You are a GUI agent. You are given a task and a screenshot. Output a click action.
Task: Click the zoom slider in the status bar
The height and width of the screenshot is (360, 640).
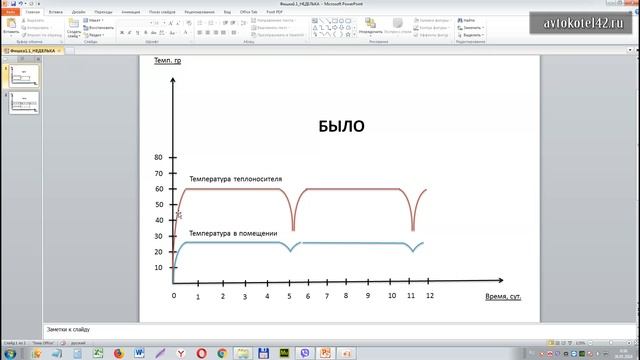tap(610, 343)
